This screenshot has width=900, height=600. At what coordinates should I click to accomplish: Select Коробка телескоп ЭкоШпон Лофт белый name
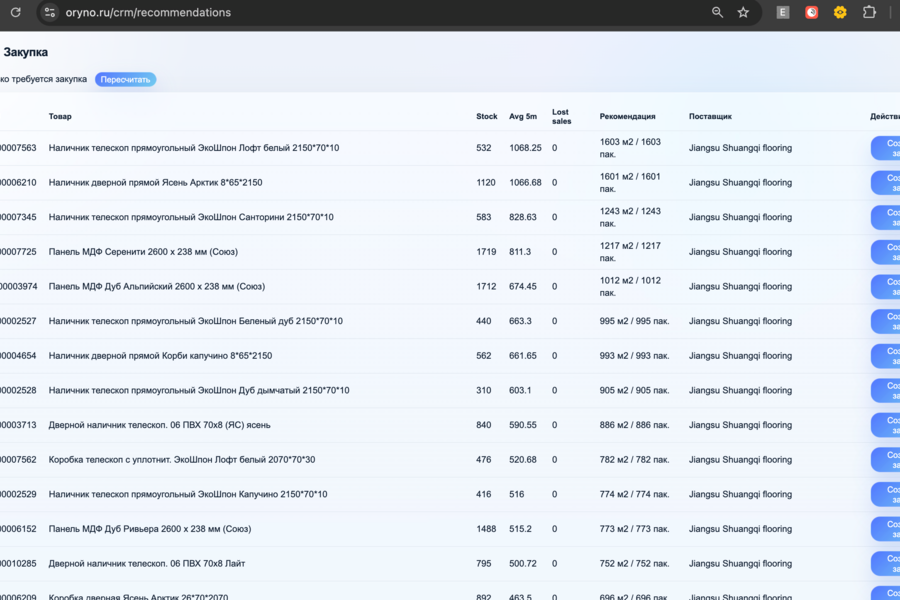point(182,460)
